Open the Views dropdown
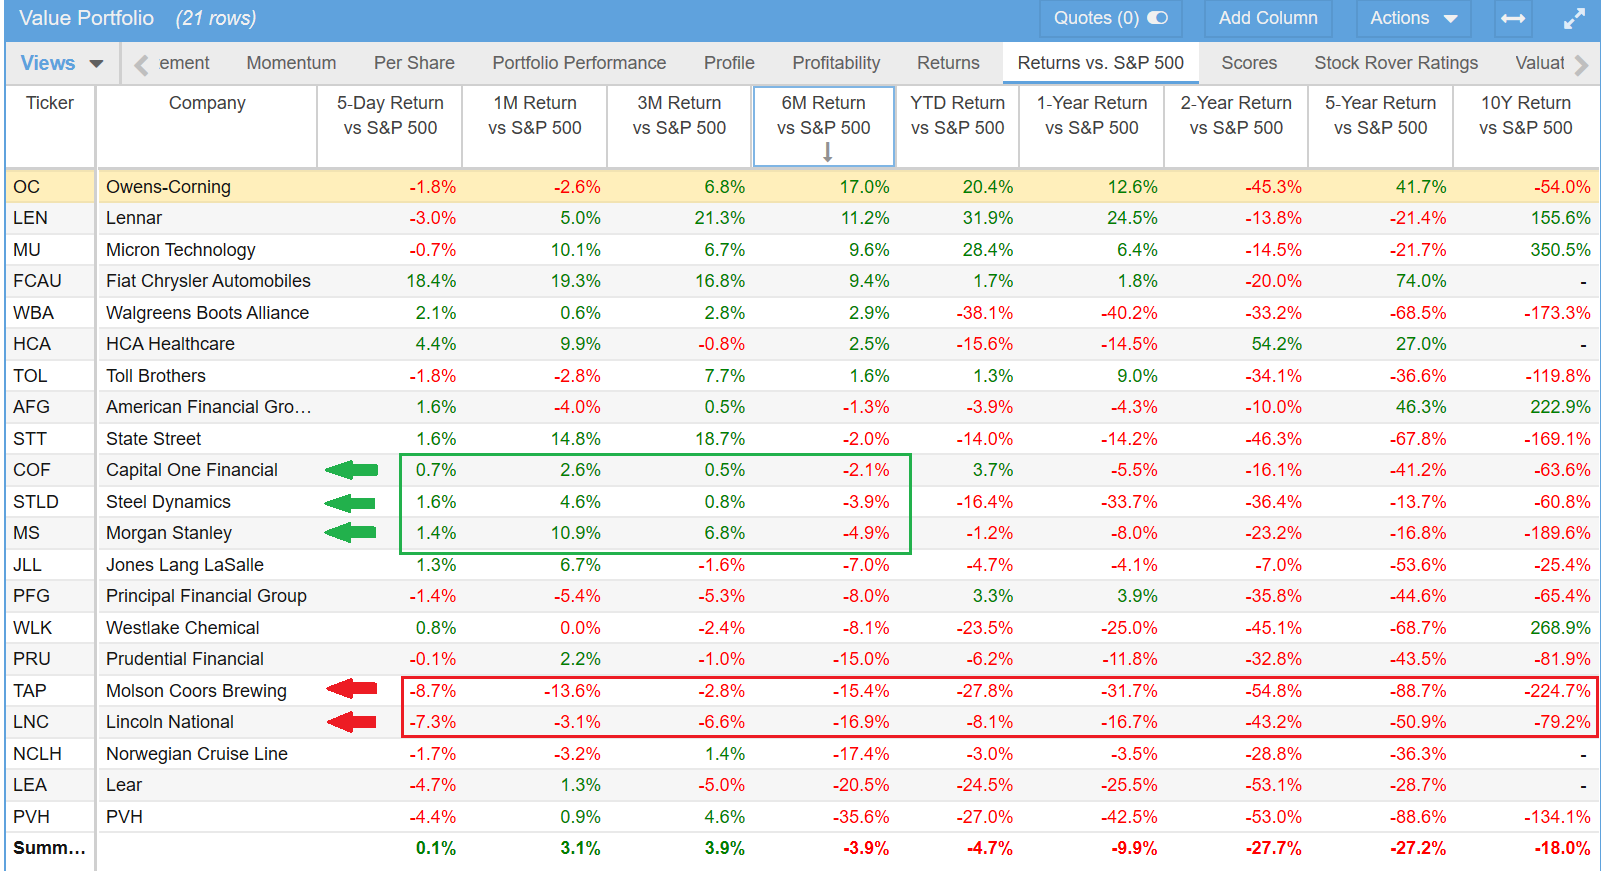The height and width of the screenshot is (871, 1601). 62,63
